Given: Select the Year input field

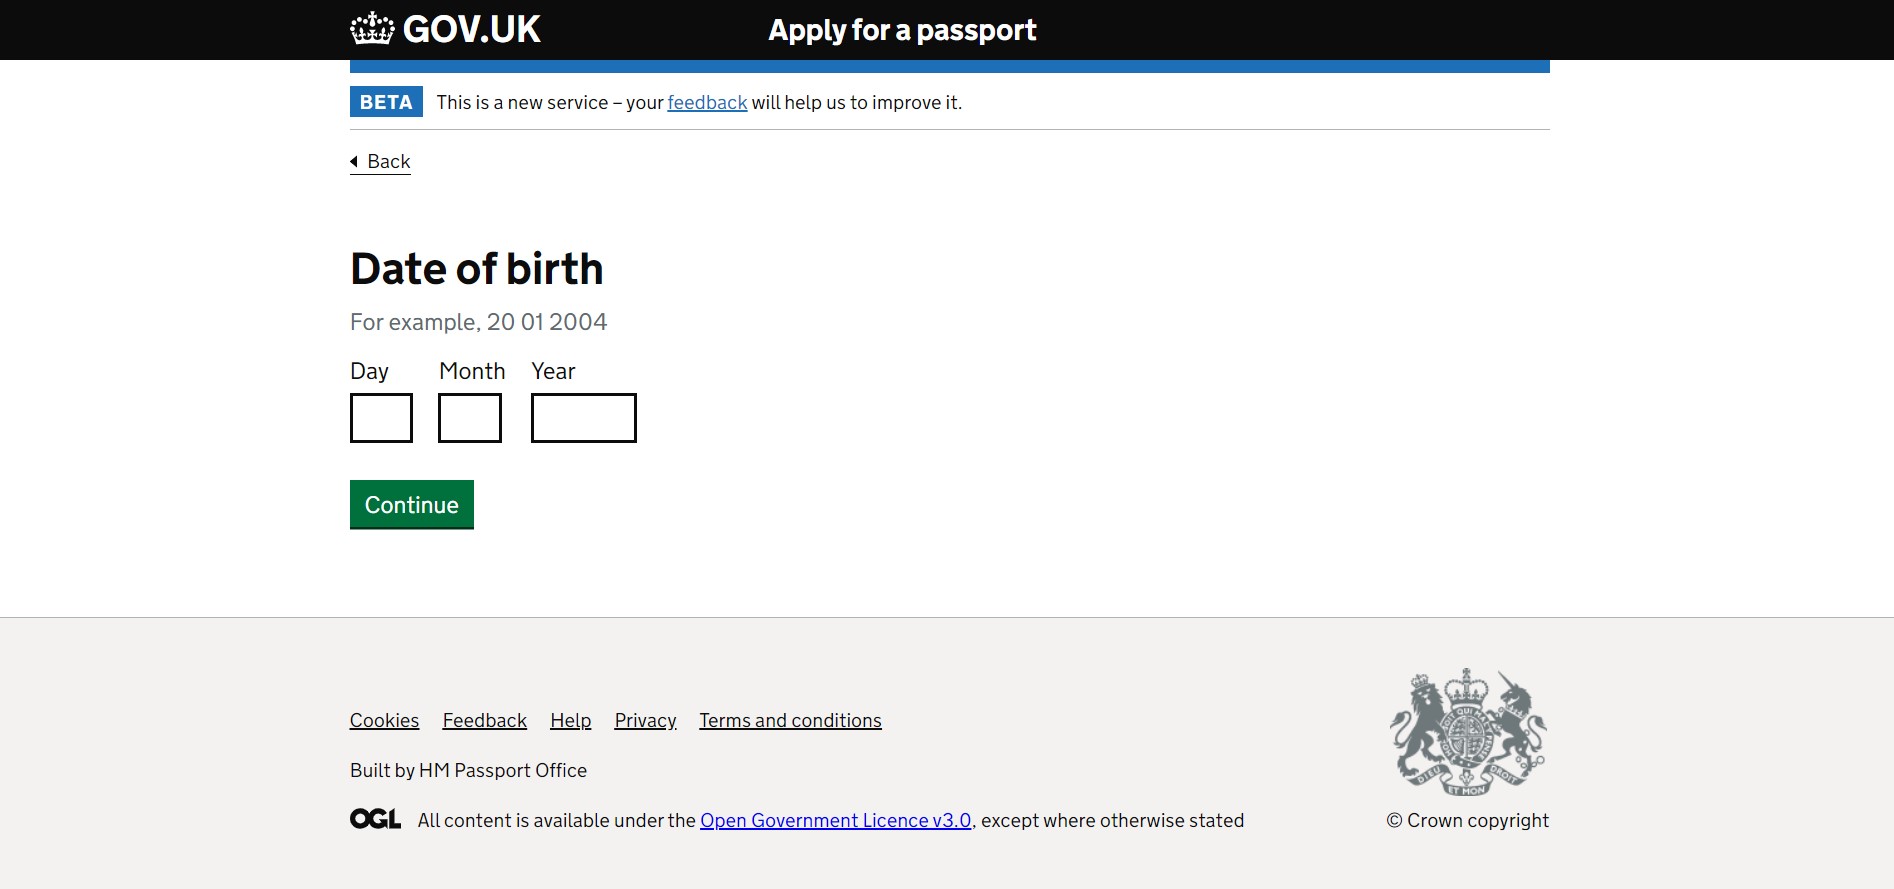Looking at the screenshot, I should click(583, 418).
